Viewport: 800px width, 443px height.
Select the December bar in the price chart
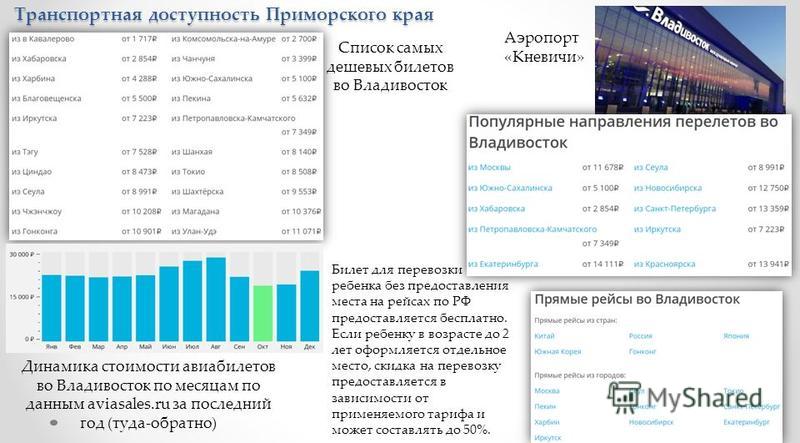tap(310, 306)
